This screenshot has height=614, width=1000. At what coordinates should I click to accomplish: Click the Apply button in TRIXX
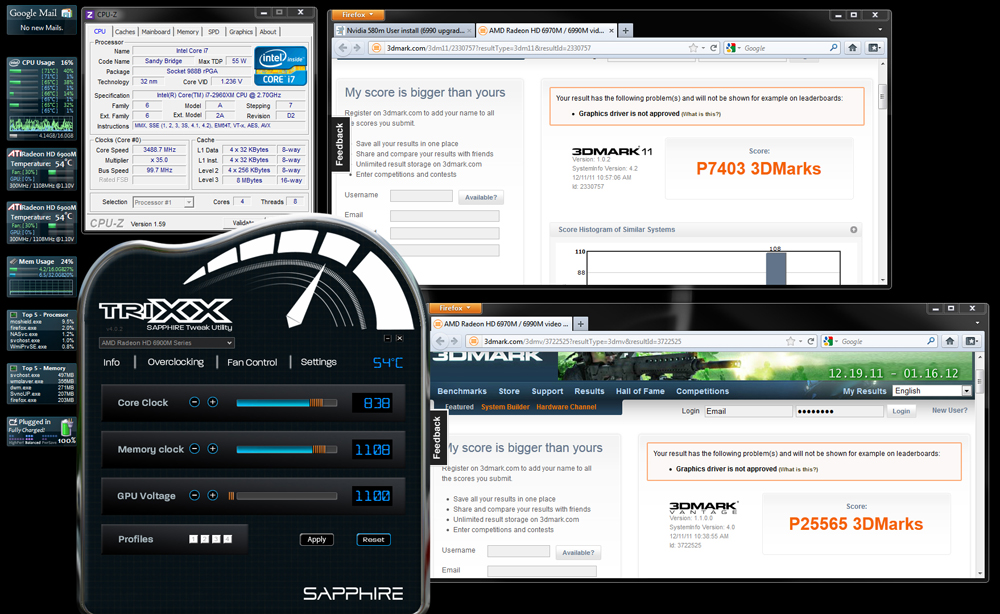[x=317, y=539]
